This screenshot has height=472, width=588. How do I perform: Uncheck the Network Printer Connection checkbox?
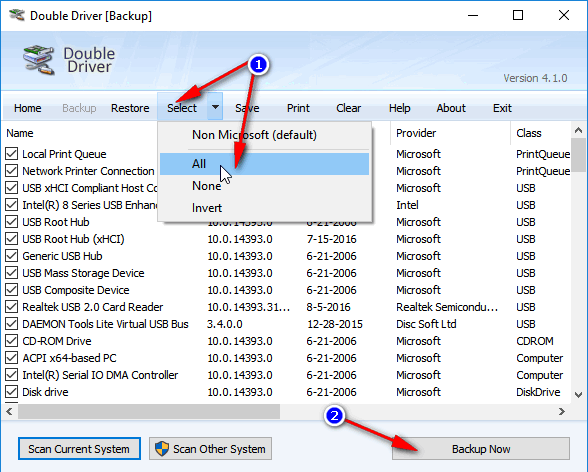point(11,171)
